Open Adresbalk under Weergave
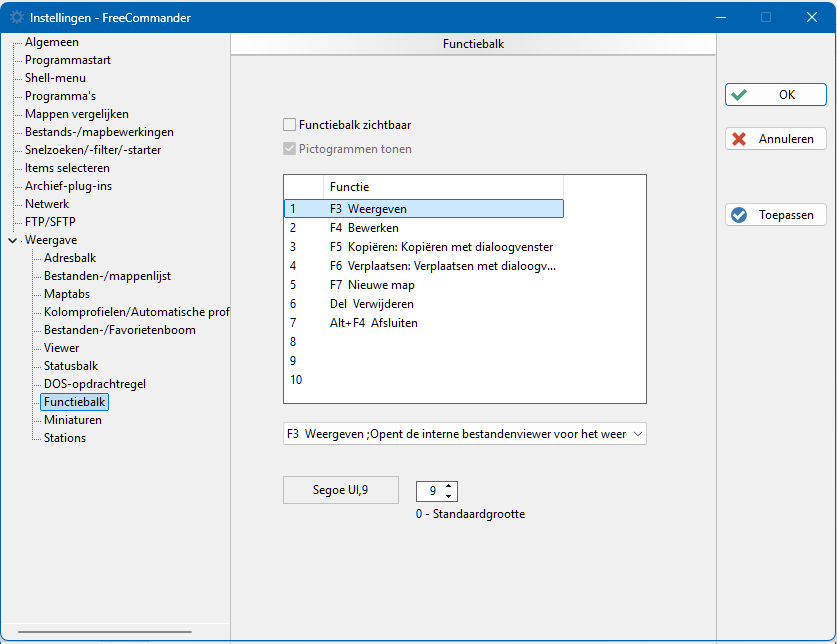 [70, 258]
